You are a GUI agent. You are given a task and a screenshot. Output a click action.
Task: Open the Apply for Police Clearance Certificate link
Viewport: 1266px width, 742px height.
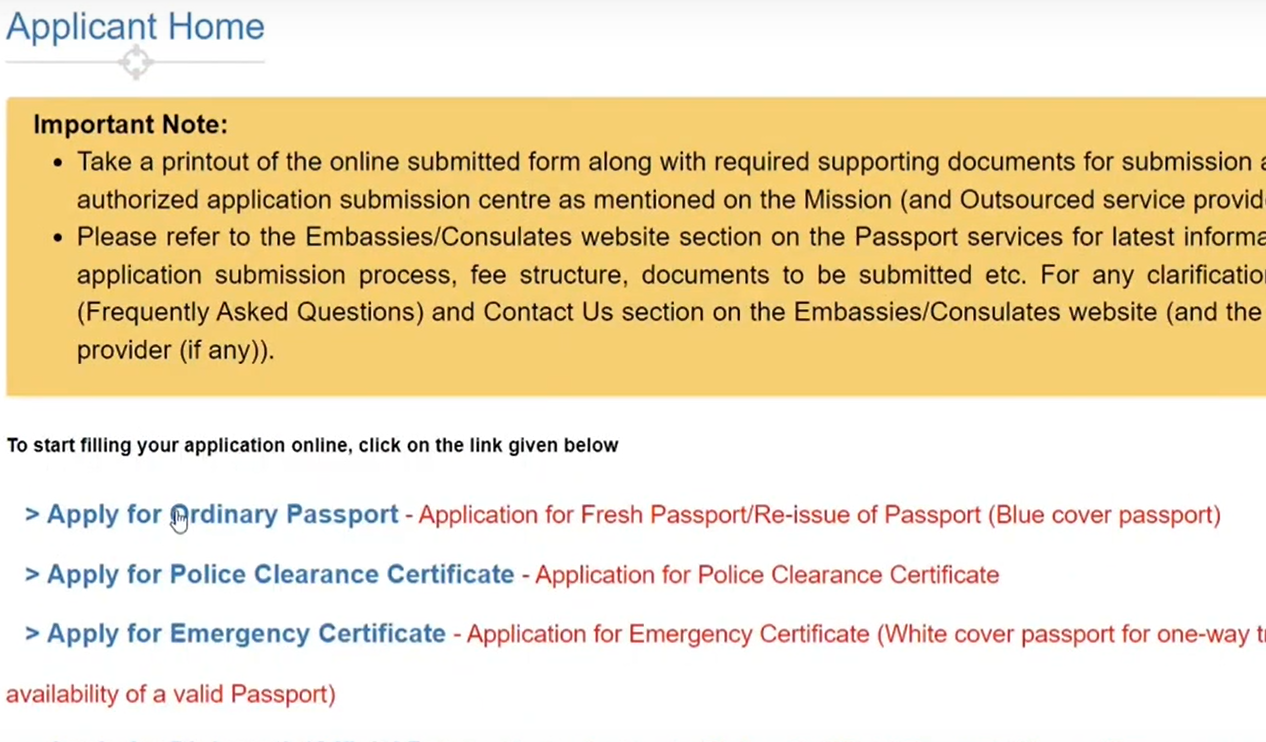[x=269, y=574]
